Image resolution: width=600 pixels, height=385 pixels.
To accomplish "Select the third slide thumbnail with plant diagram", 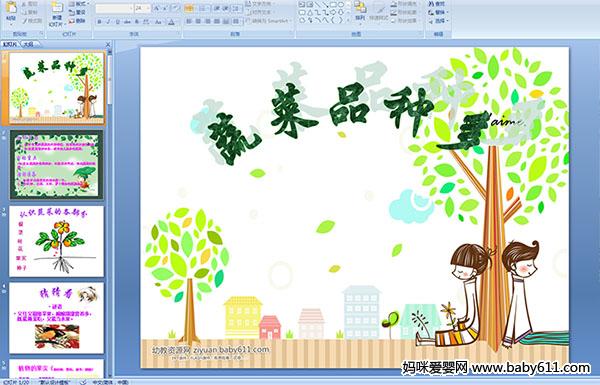I will point(57,241).
